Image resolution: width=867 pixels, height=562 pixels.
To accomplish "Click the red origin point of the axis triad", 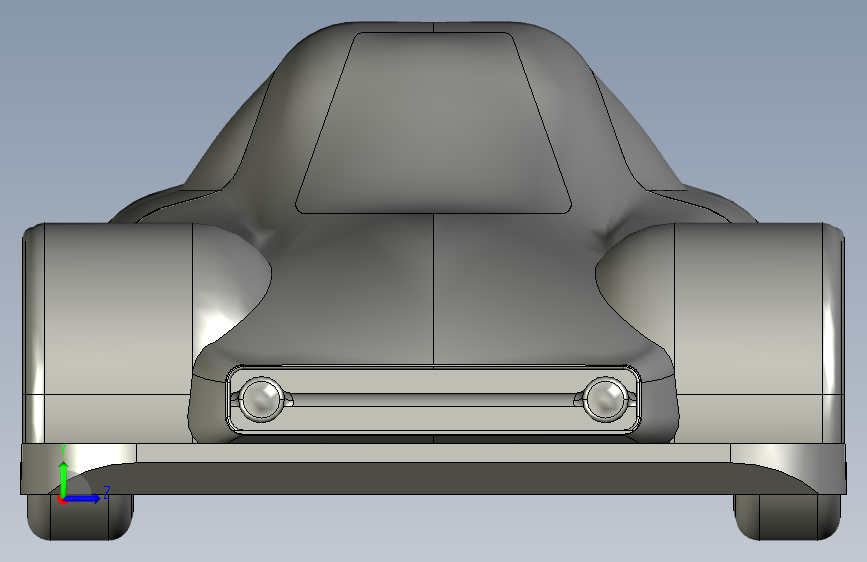I will (62, 499).
